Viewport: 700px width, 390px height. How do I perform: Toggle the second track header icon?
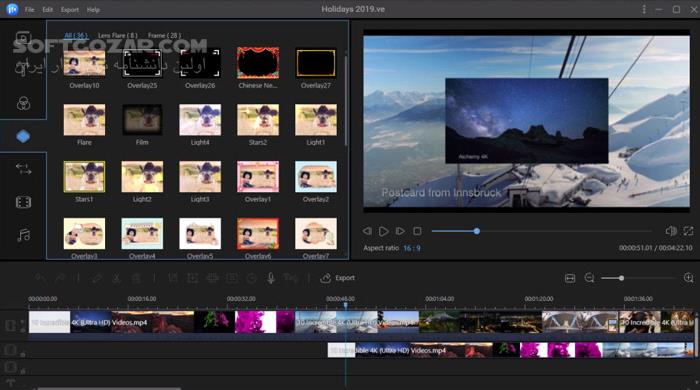tap(10, 349)
